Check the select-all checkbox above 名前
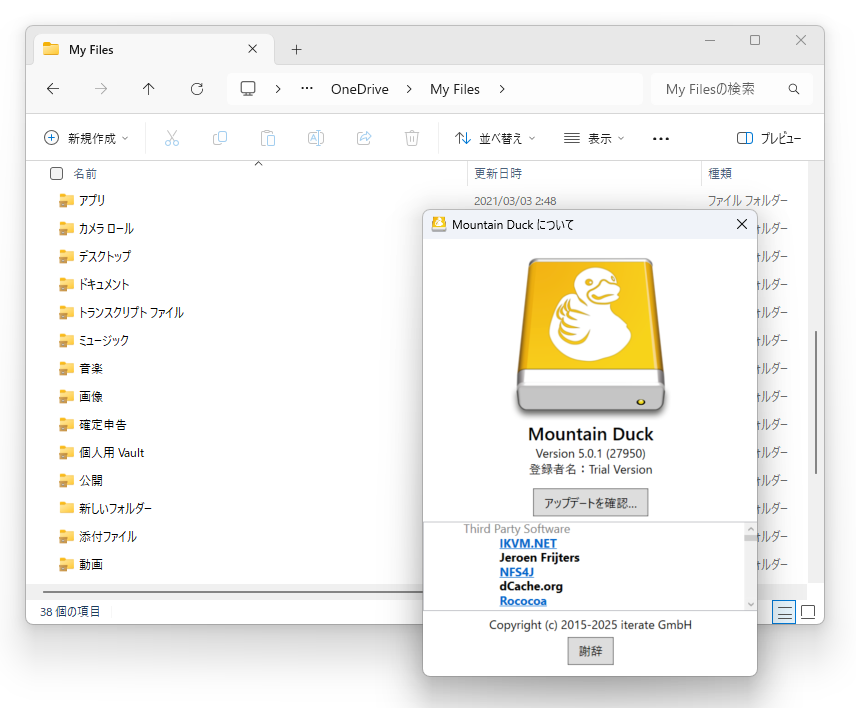 click(x=56, y=173)
